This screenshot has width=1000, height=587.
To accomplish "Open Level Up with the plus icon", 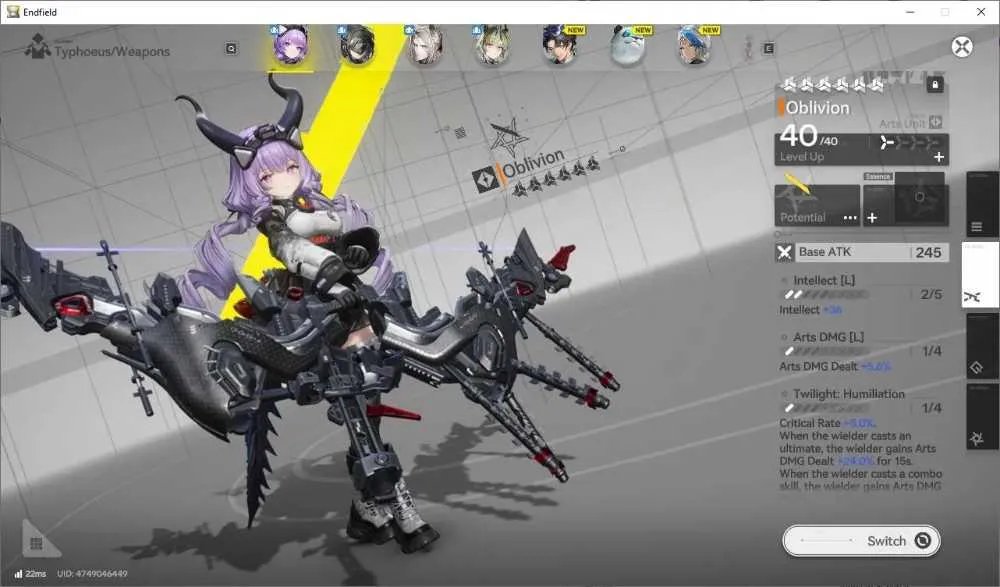I will [x=939, y=157].
